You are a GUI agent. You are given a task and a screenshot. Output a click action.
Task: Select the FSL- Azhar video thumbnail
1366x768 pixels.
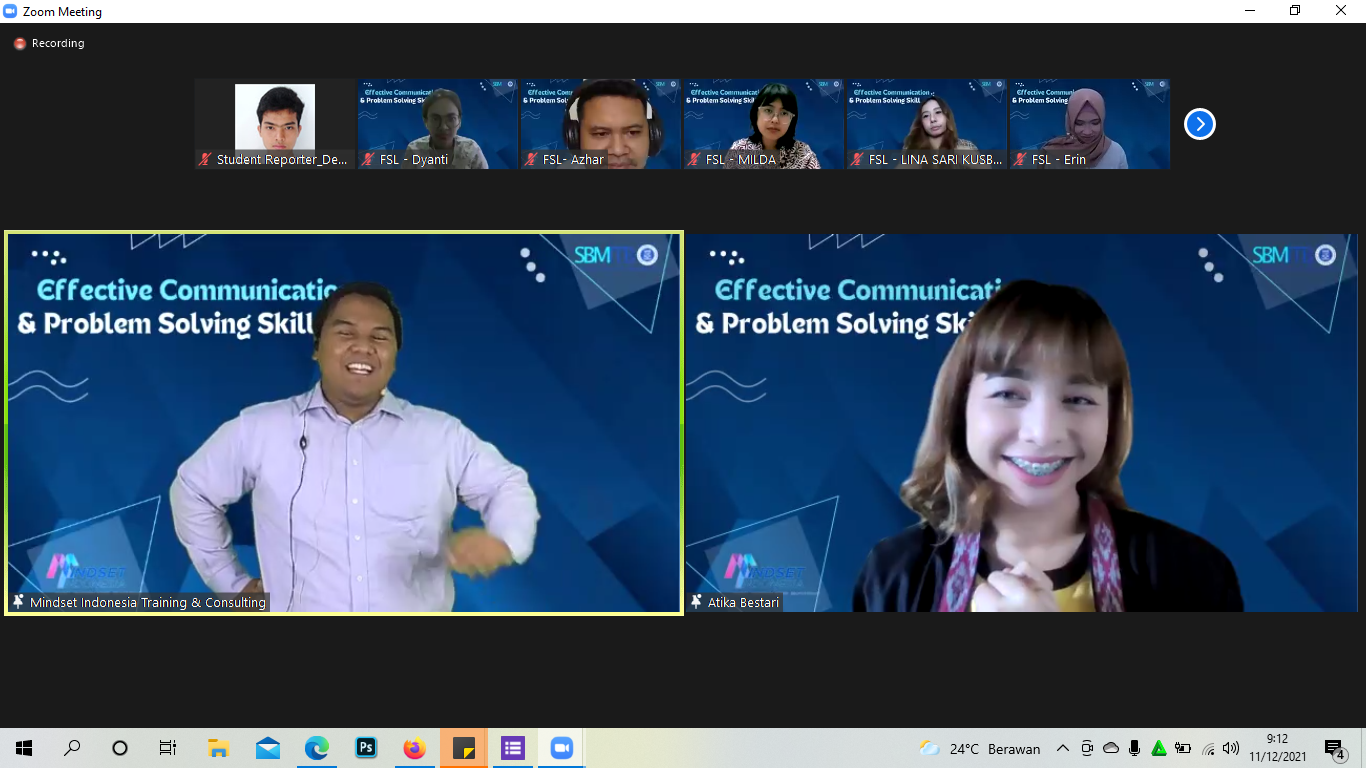point(600,124)
